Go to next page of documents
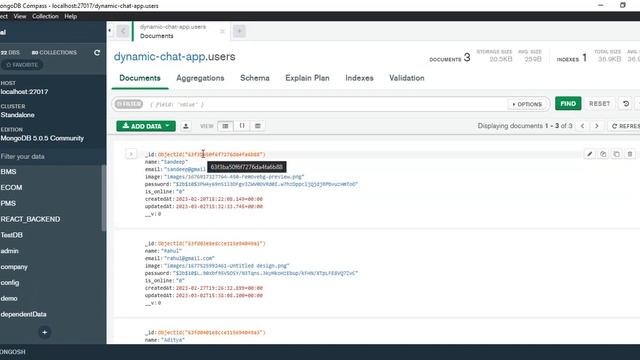The width and height of the screenshot is (640, 360). pyautogui.click(x=597, y=126)
